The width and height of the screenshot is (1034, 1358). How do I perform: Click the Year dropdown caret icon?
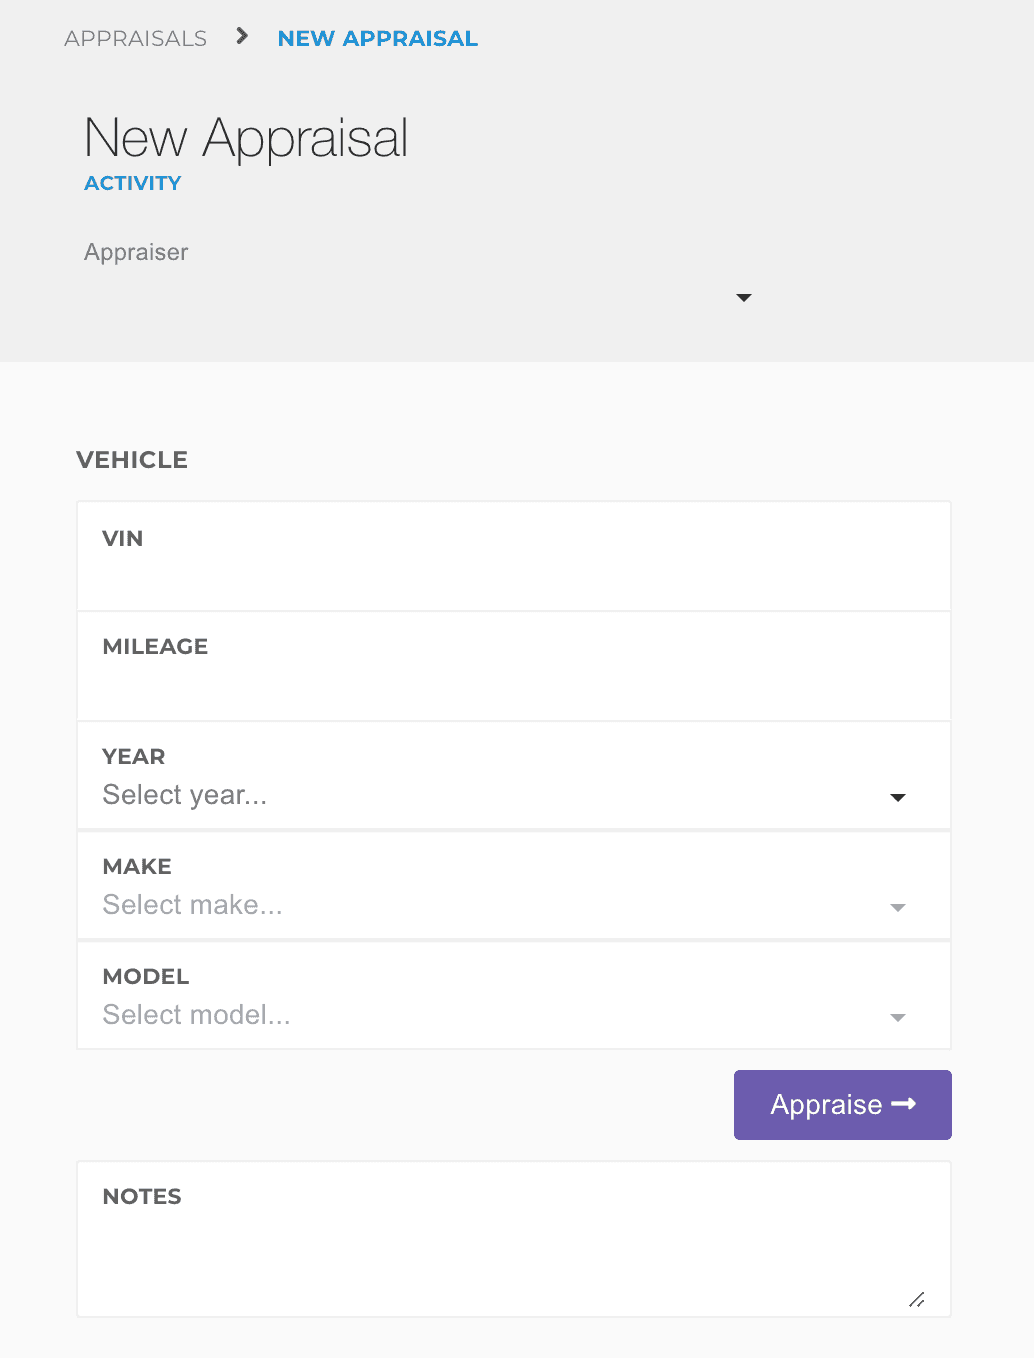point(897,797)
